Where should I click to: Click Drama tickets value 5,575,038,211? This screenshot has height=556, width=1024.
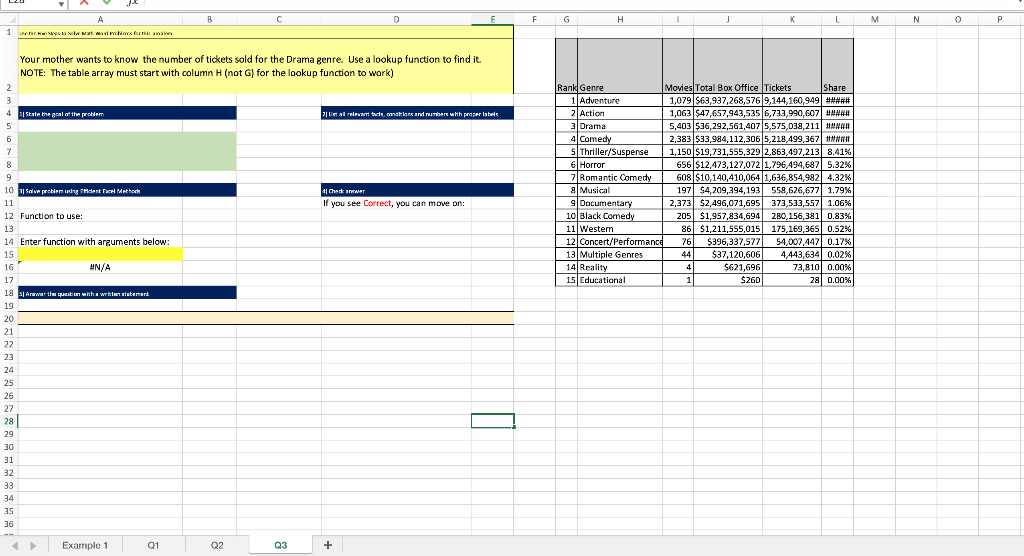click(x=792, y=126)
